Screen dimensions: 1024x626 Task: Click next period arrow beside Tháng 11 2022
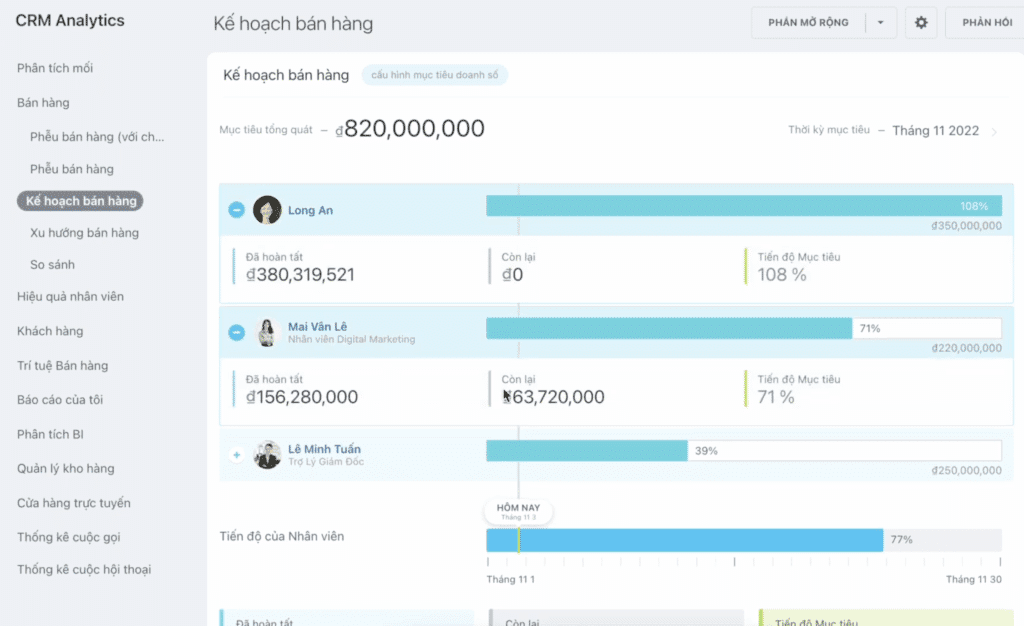pos(994,131)
